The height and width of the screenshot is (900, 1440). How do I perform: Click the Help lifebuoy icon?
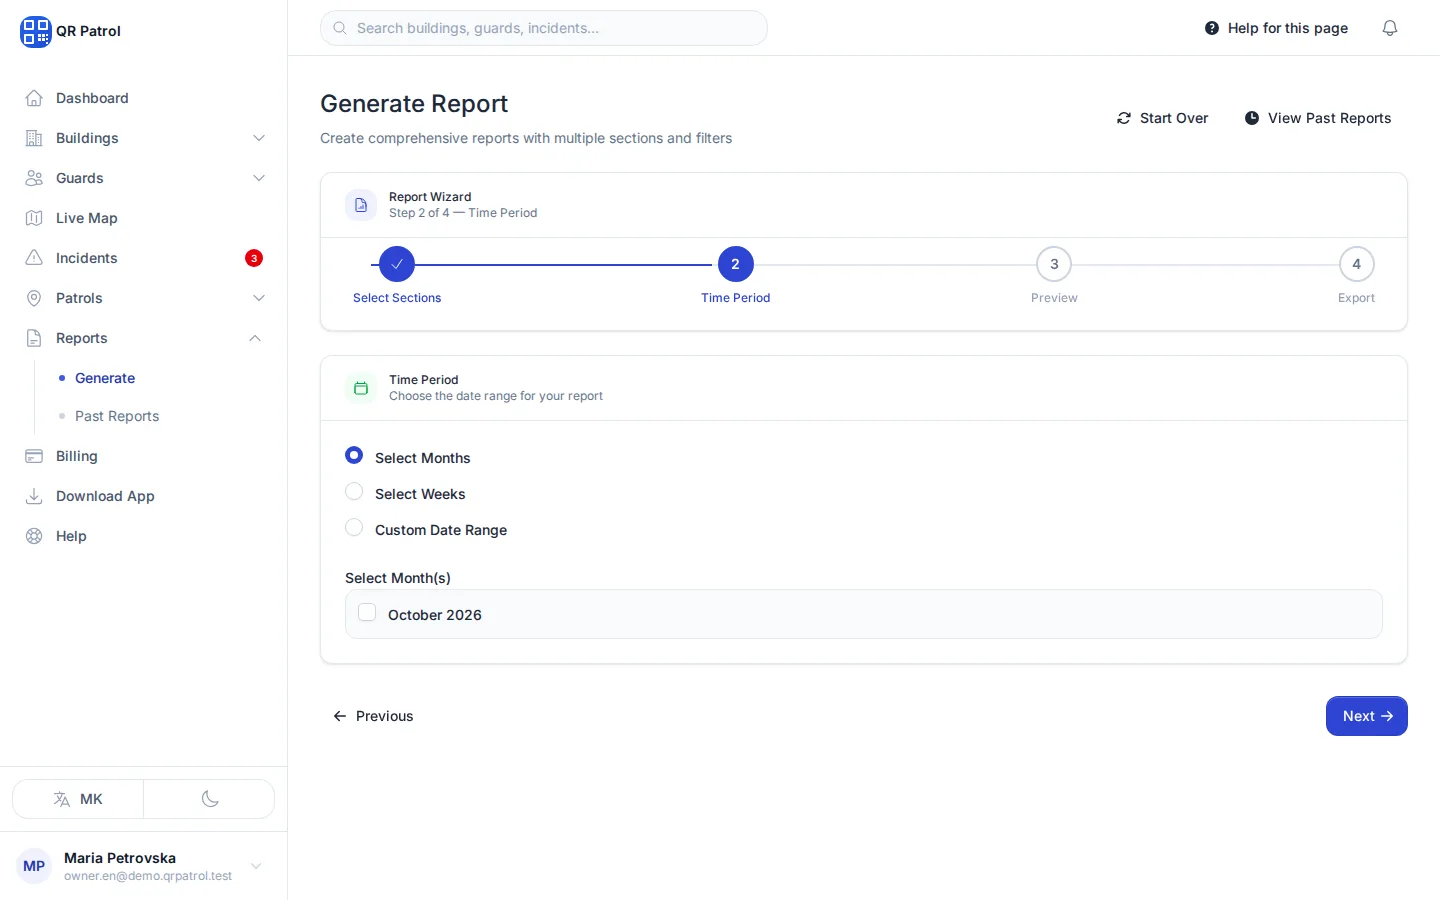(34, 536)
